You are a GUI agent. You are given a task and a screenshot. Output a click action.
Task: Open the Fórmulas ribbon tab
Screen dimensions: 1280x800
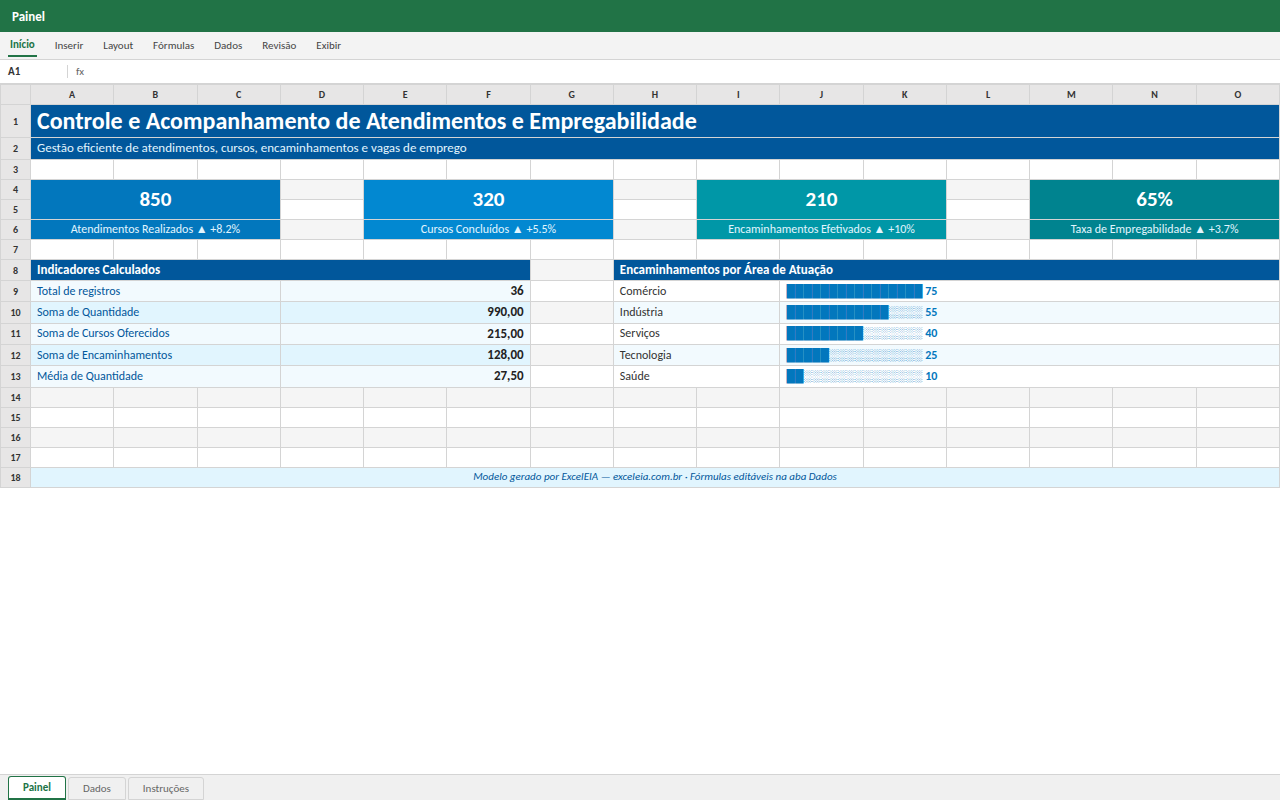pos(173,45)
